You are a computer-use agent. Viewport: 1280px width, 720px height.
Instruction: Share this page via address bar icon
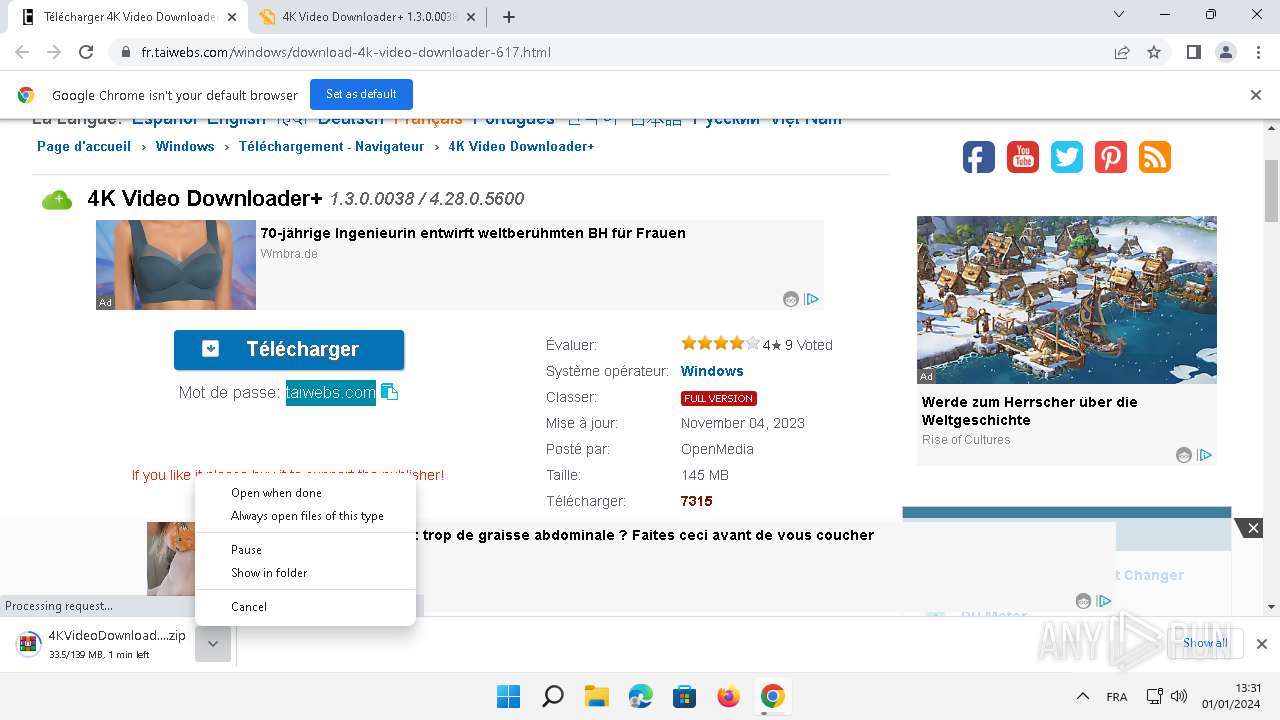click(1122, 52)
